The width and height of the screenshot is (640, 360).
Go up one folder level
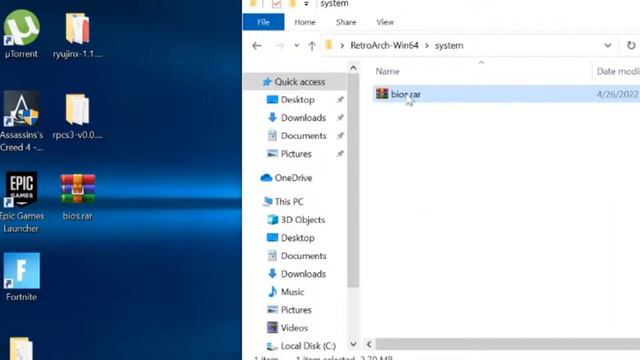pyautogui.click(x=312, y=46)
